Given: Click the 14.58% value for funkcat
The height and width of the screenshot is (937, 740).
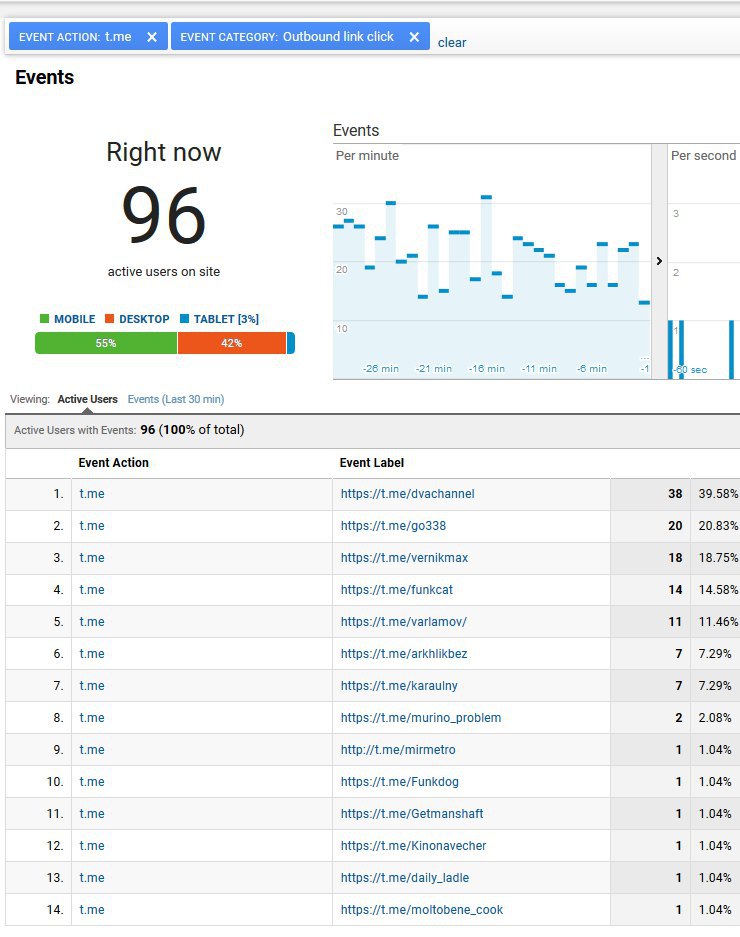Looking at the screenshot, I should (718, 590).
